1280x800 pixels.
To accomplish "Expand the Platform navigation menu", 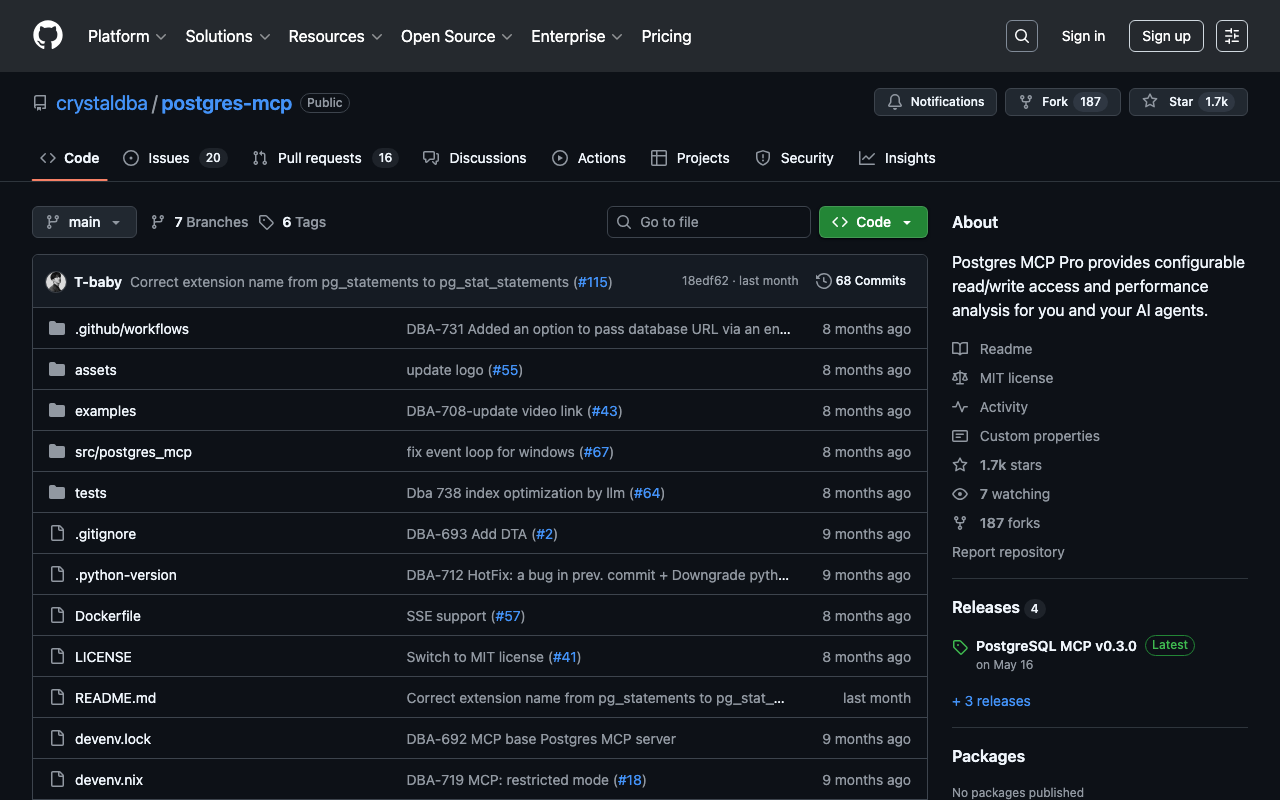I will [x=127, y=36].
